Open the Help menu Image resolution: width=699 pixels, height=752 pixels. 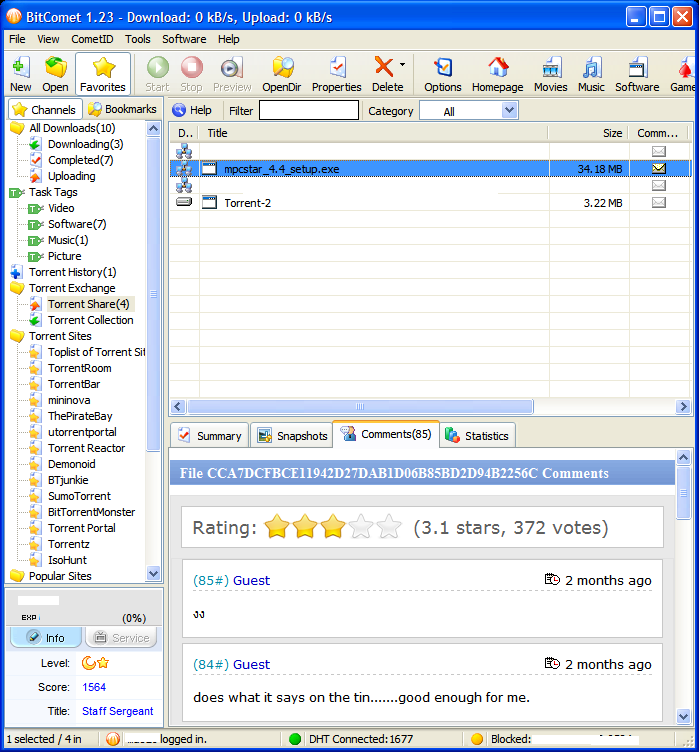coord(228,39)
